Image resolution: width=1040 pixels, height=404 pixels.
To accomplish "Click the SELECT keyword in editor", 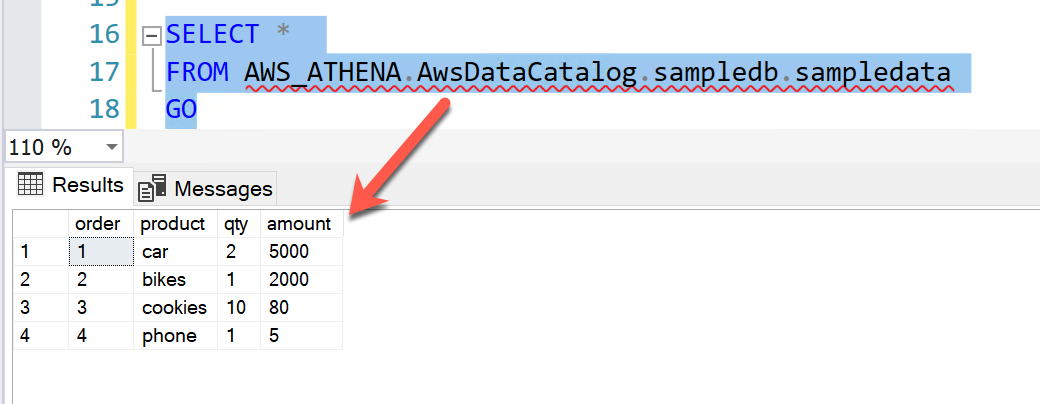I will (x=212, y=35).
